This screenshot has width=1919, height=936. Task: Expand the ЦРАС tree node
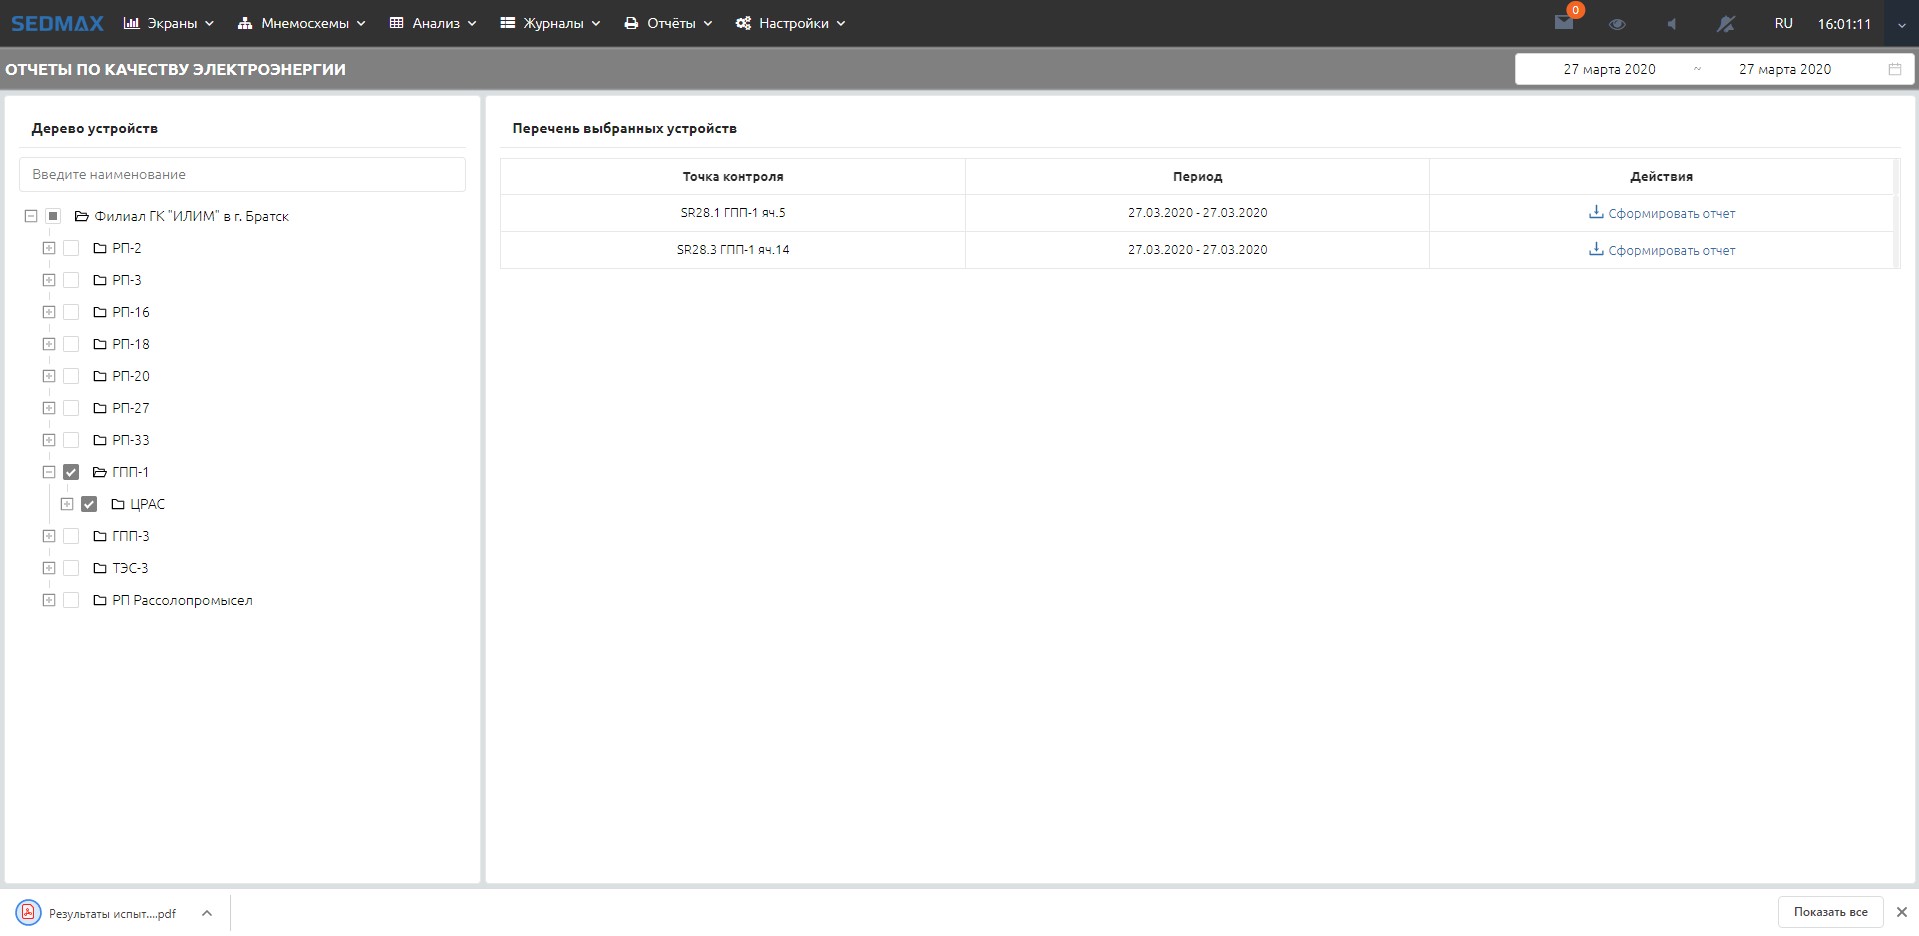point(66,504)
